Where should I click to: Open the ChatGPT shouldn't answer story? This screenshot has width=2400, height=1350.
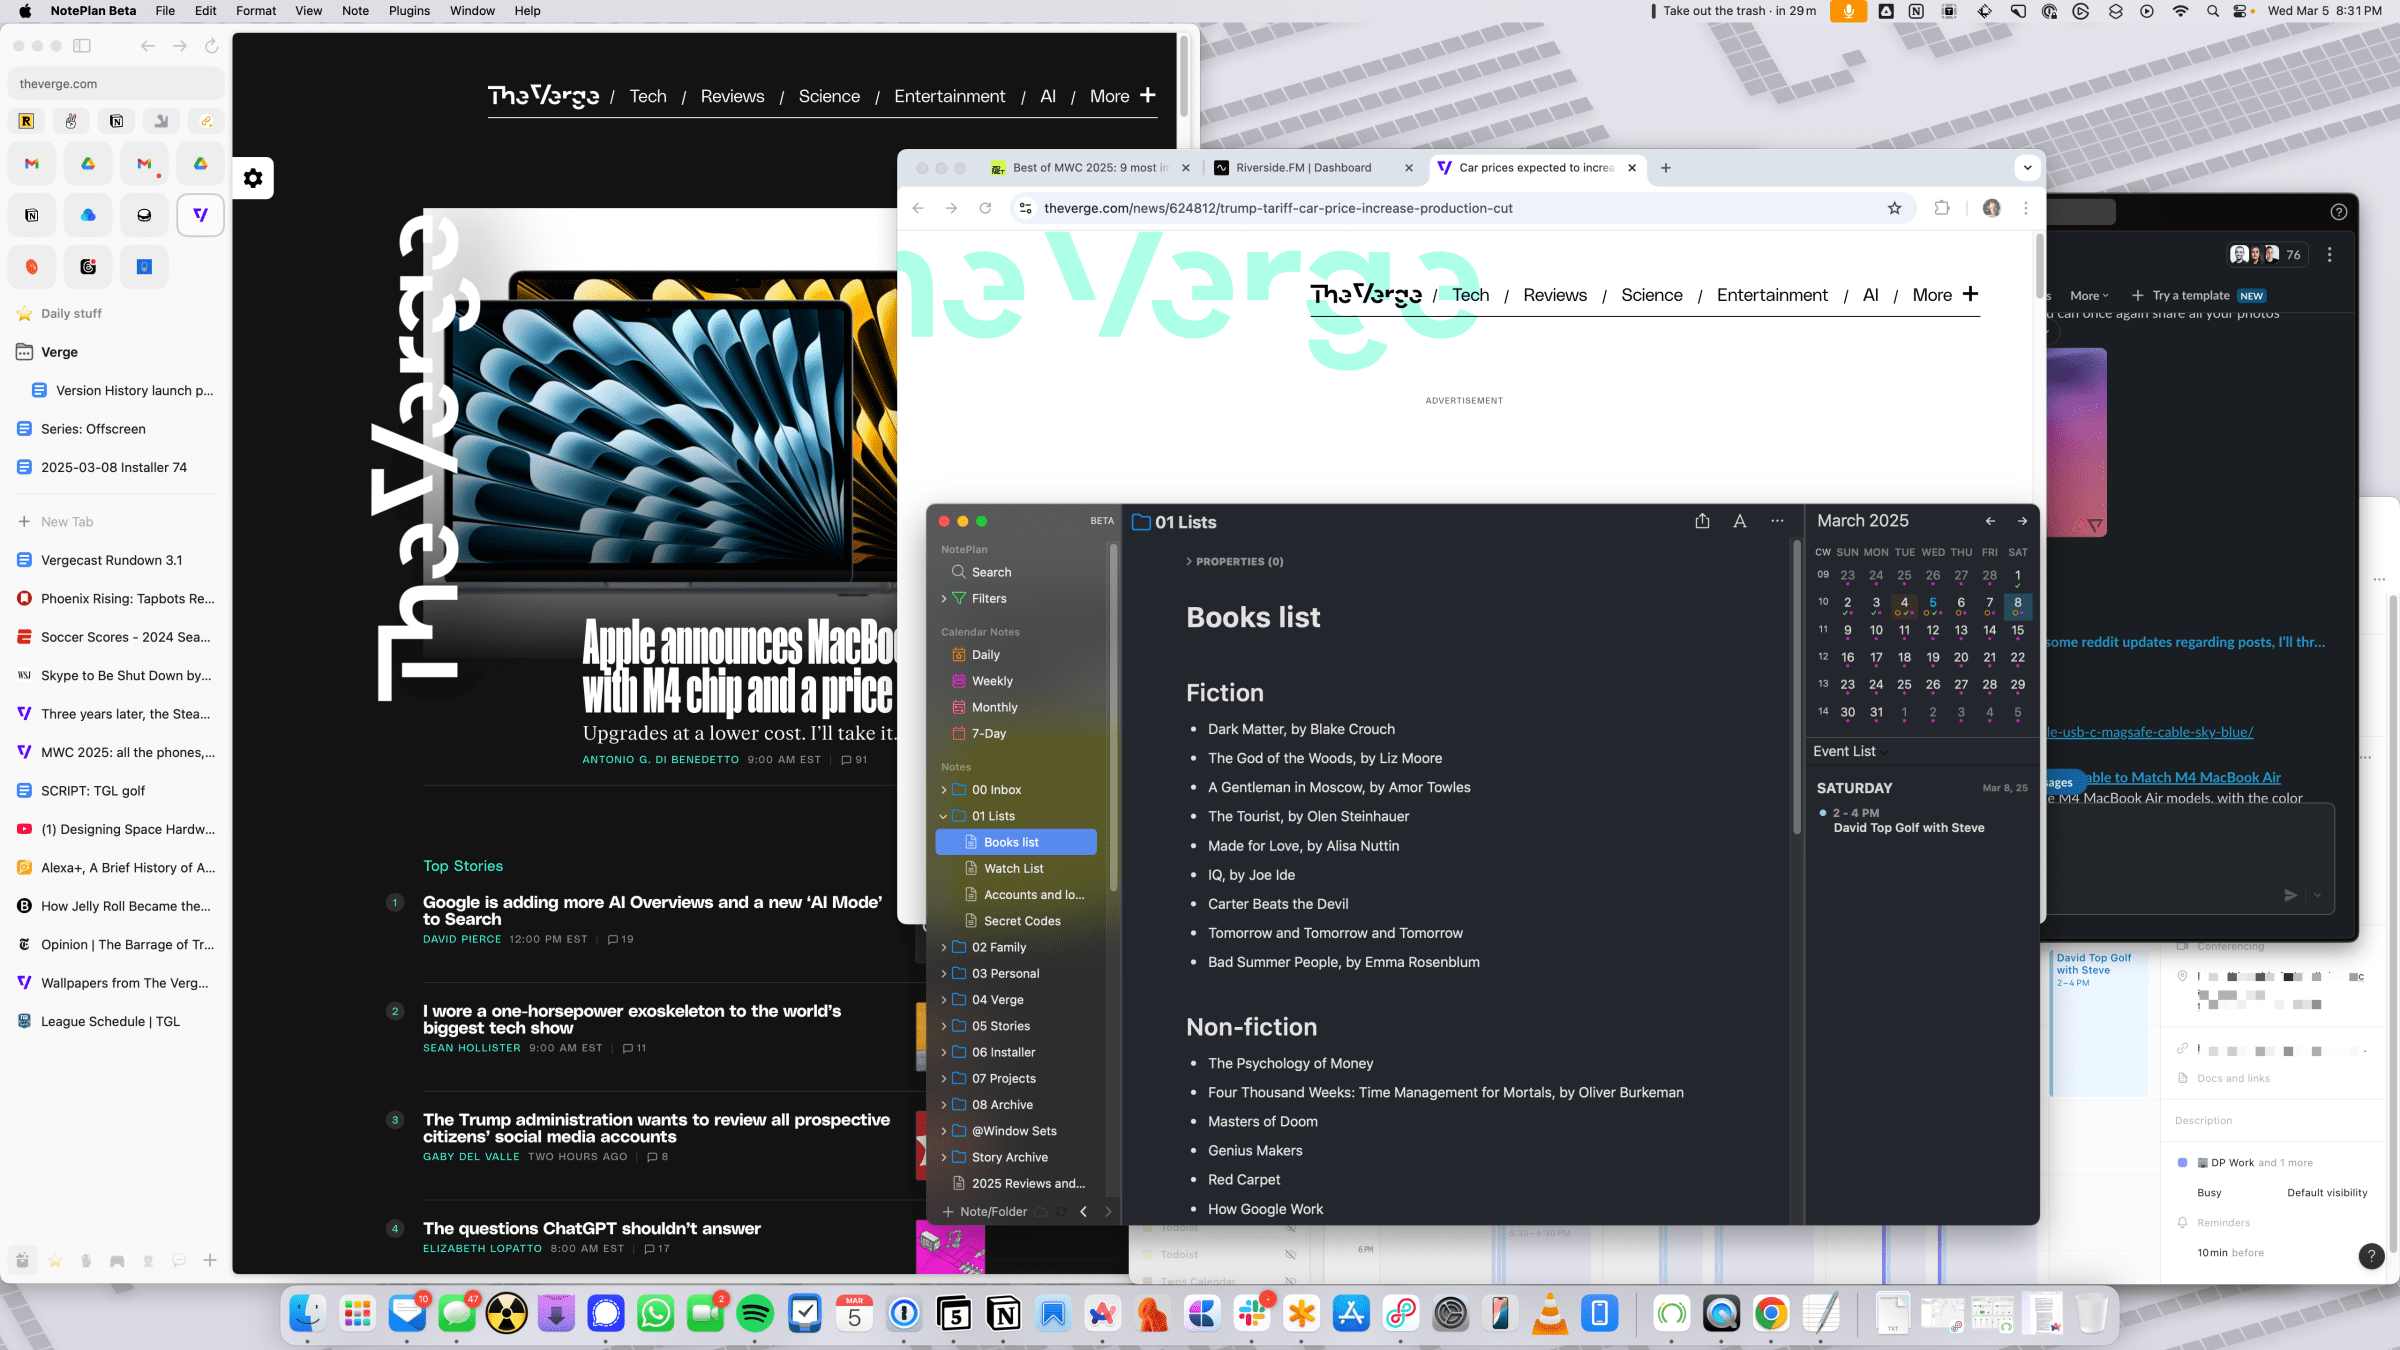(591, 1228)
